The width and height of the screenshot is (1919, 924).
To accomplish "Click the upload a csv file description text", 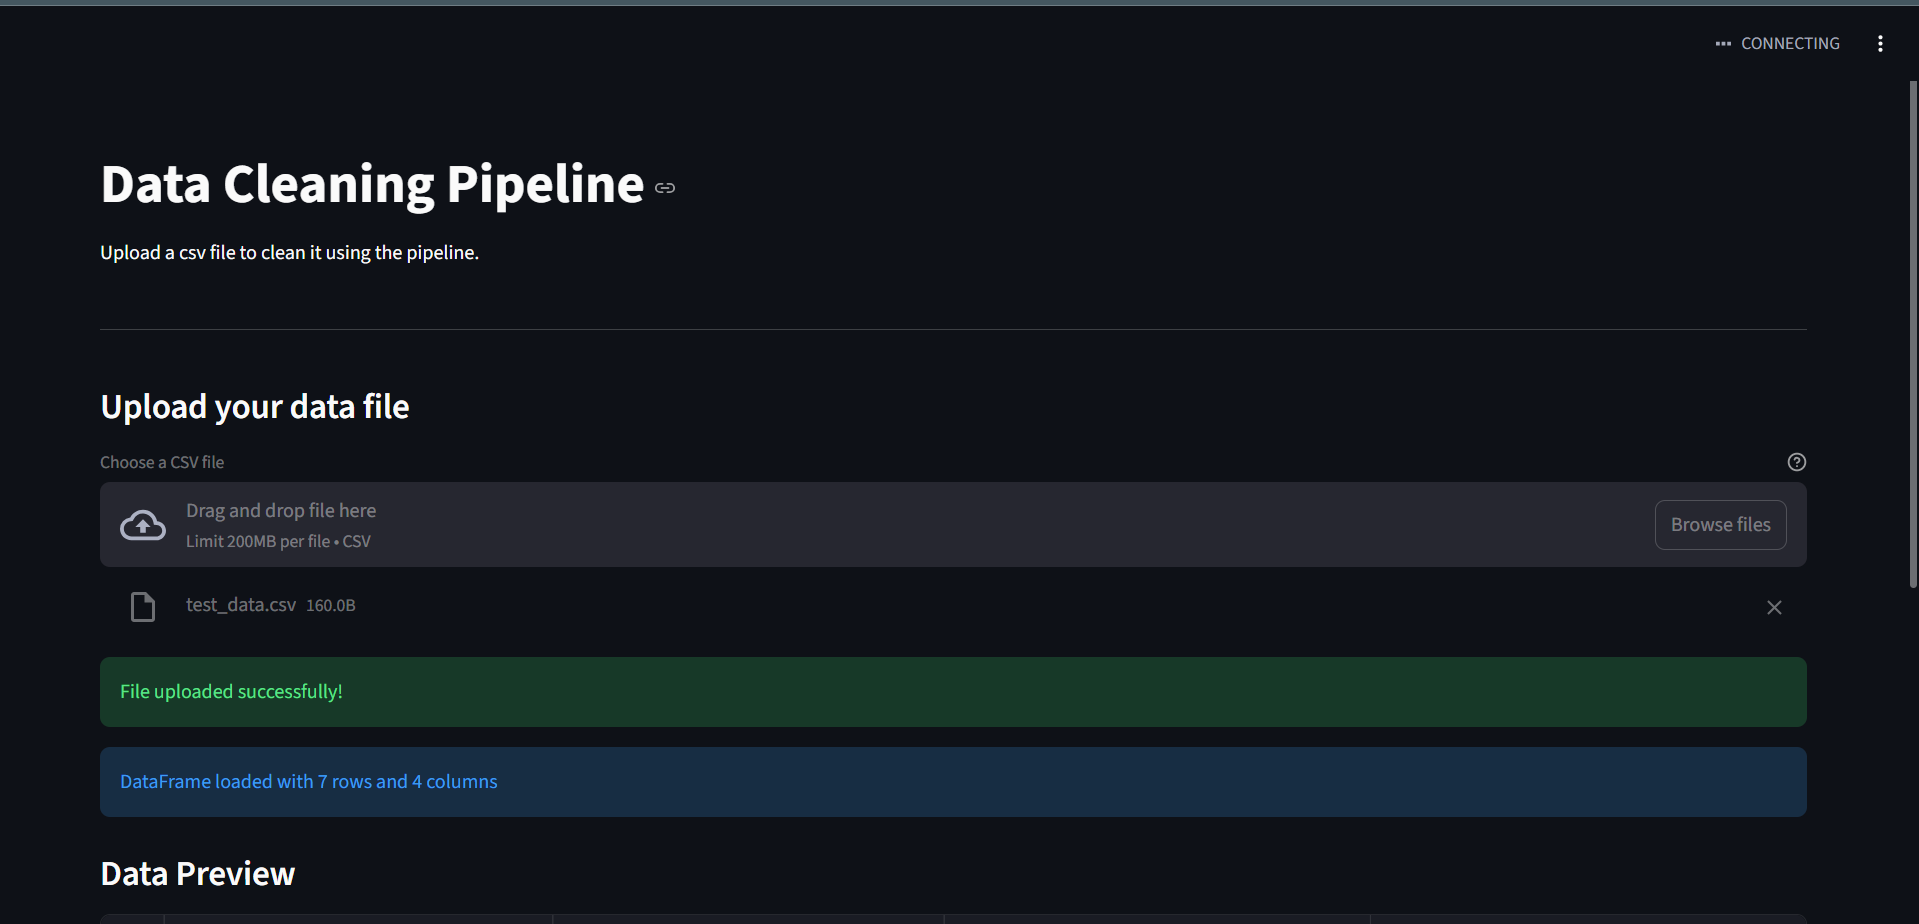I will 289,253.
